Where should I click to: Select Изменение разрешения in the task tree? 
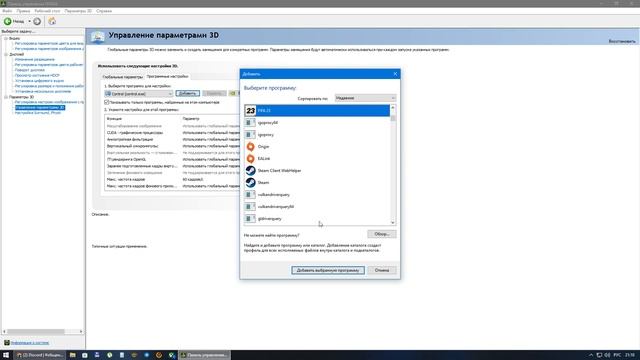tap(35, 60)
